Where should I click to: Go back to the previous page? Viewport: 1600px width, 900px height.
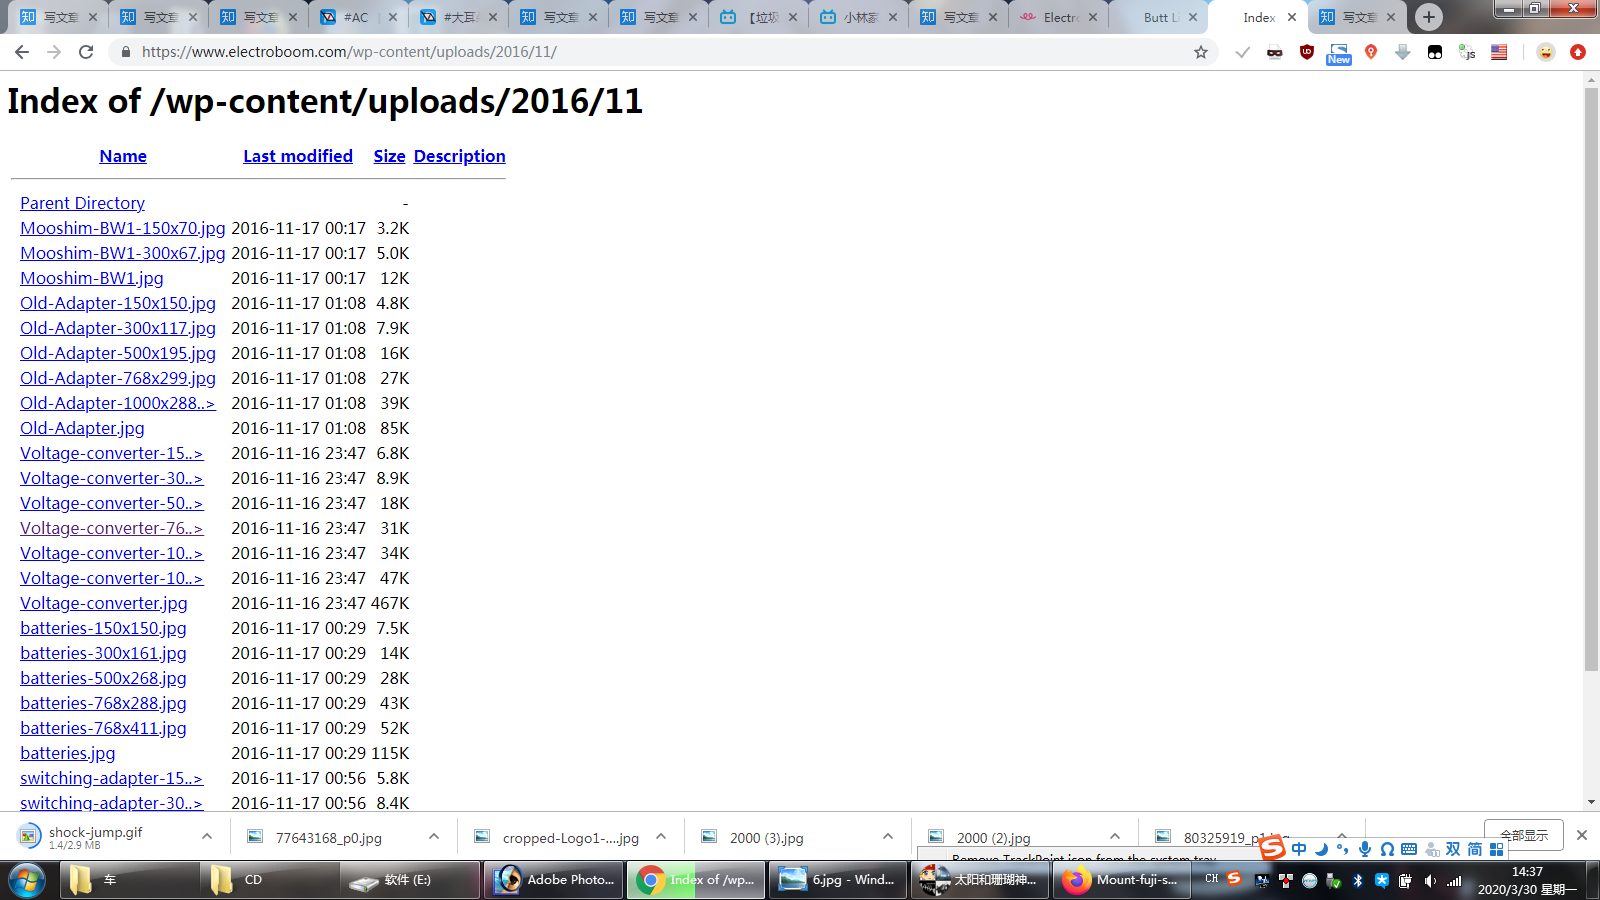pos(22,52)
